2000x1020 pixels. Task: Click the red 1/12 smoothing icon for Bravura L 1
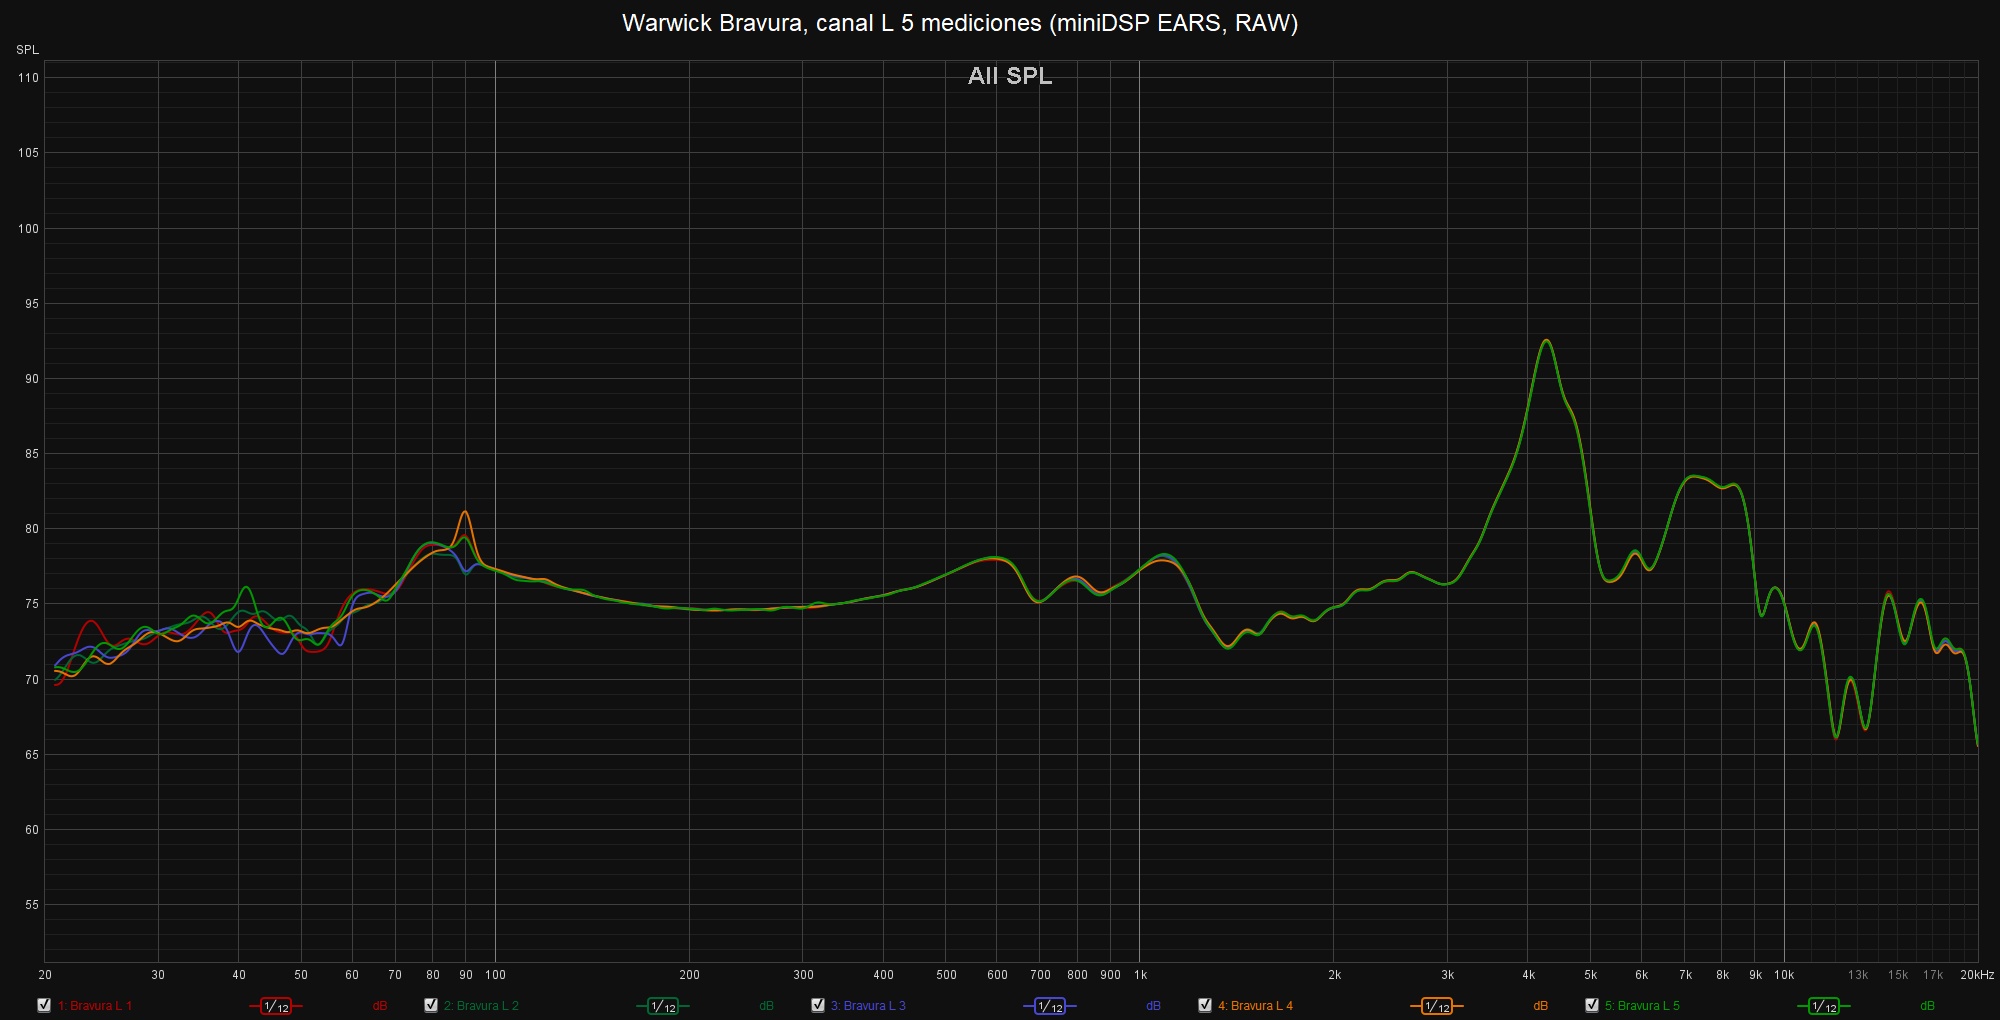coord(276,1006)
